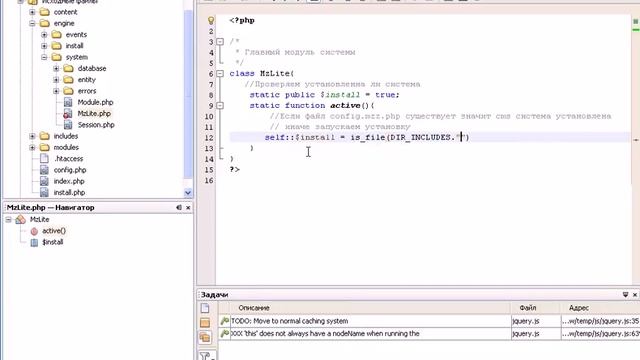Click the MzLite class icon in Navigator
This screenshot has width=640, height=360.
tap(20, 220)
